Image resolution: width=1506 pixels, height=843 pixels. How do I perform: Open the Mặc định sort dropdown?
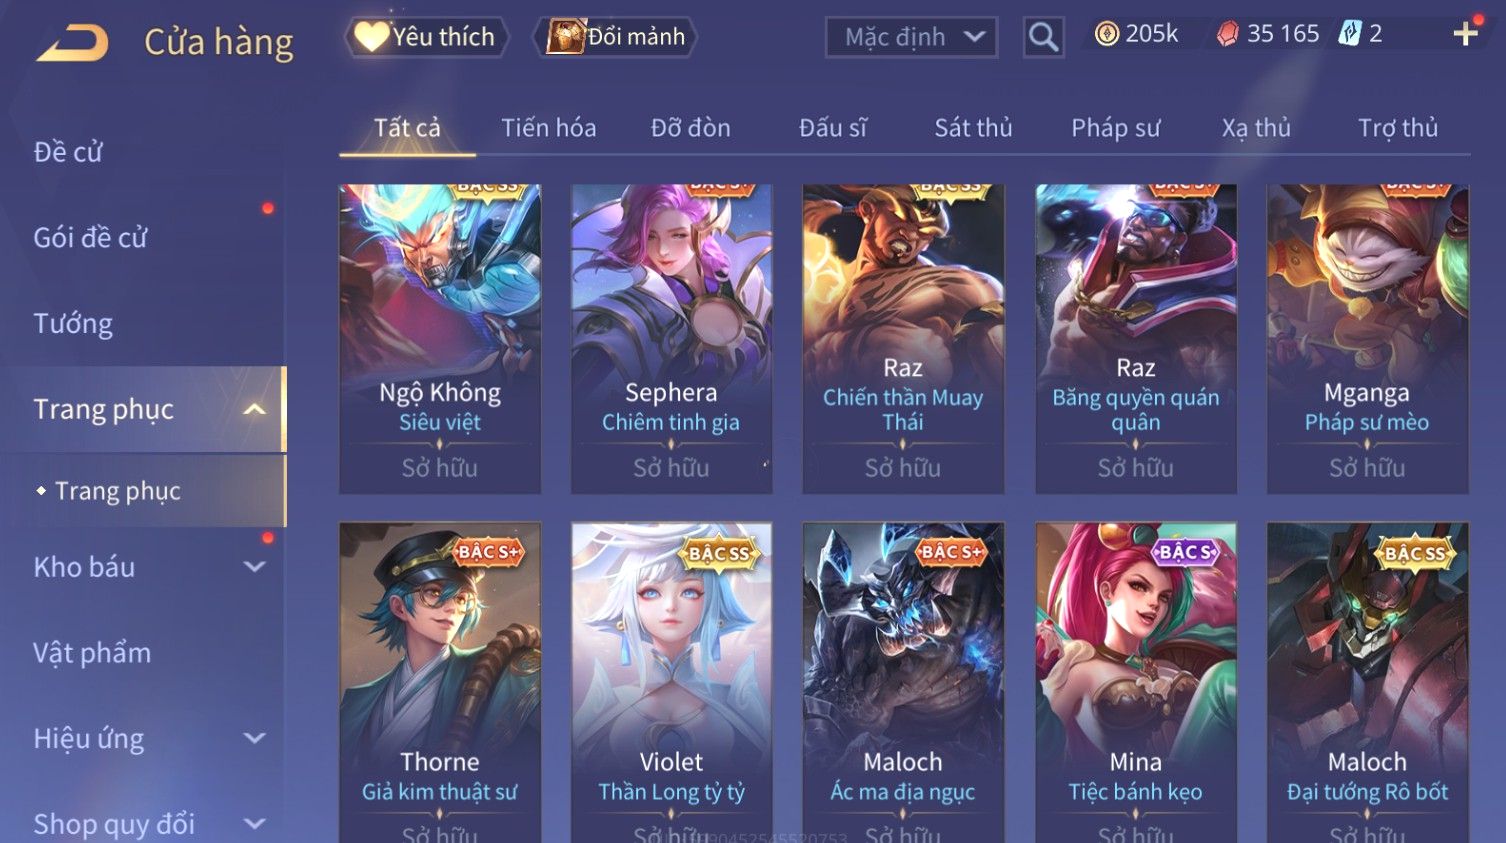[x=911, y=38]
